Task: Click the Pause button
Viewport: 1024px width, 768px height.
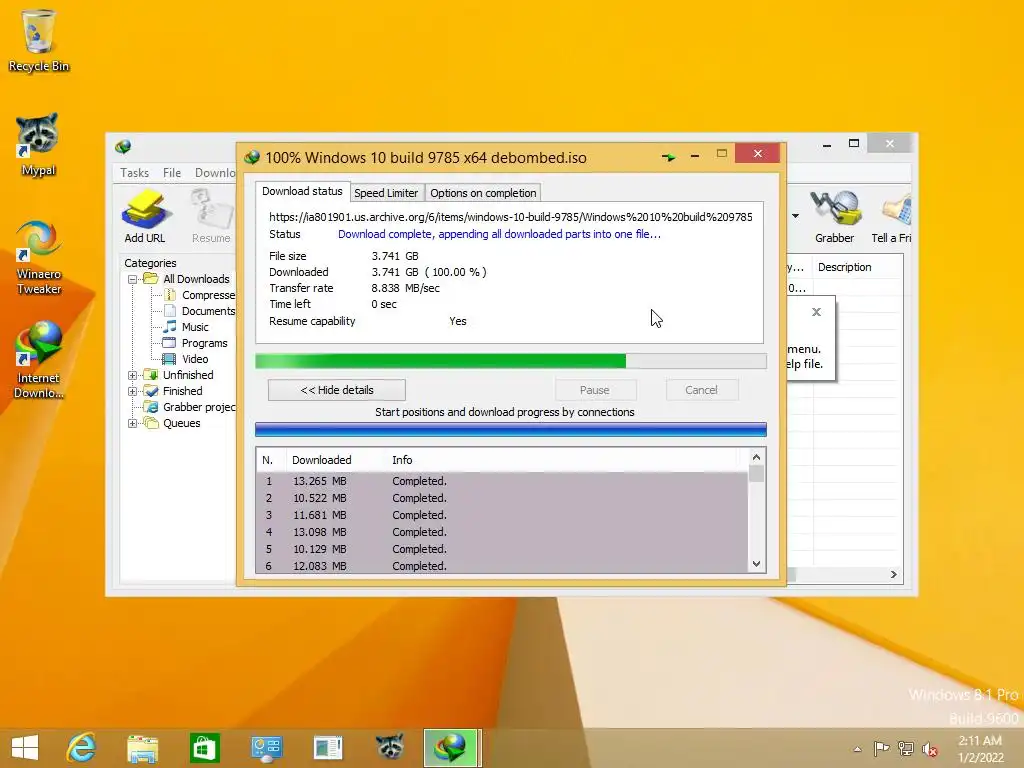Action: 594,390
